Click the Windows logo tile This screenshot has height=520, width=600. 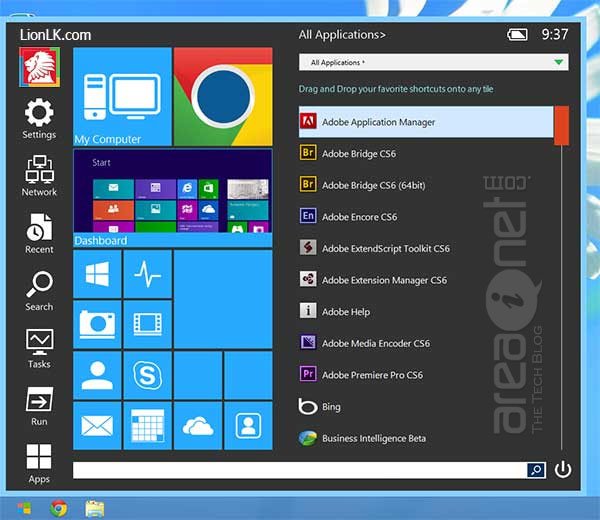97,274
